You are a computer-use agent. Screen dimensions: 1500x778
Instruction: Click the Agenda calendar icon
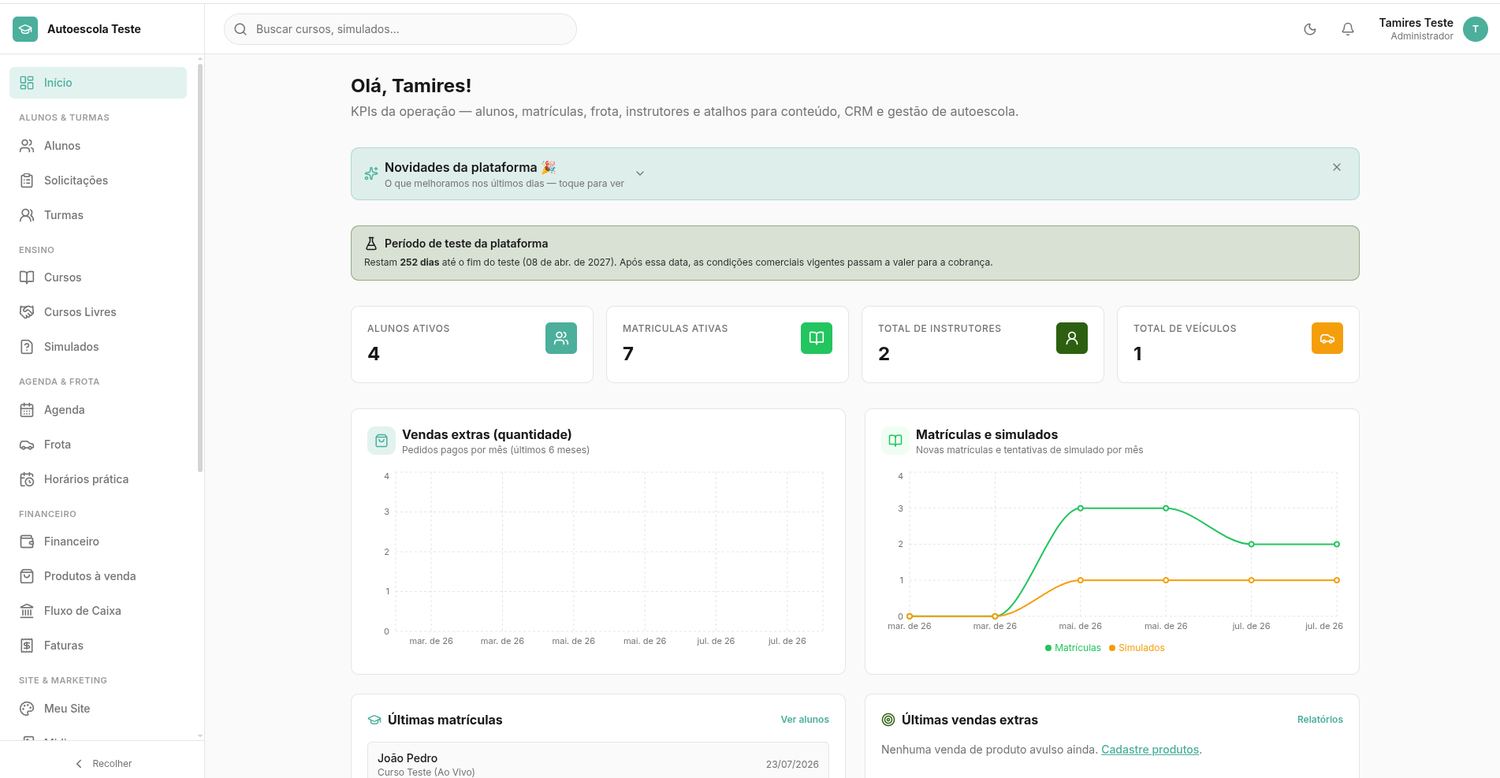click(27, 410)
